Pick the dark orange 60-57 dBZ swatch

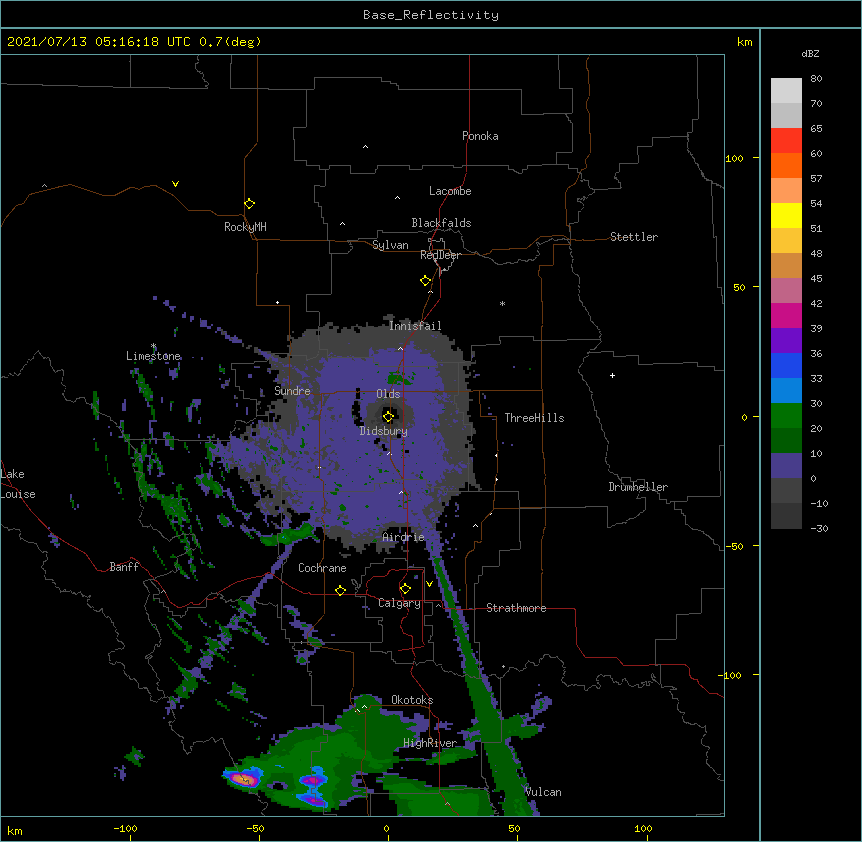(x=786, y=165)
